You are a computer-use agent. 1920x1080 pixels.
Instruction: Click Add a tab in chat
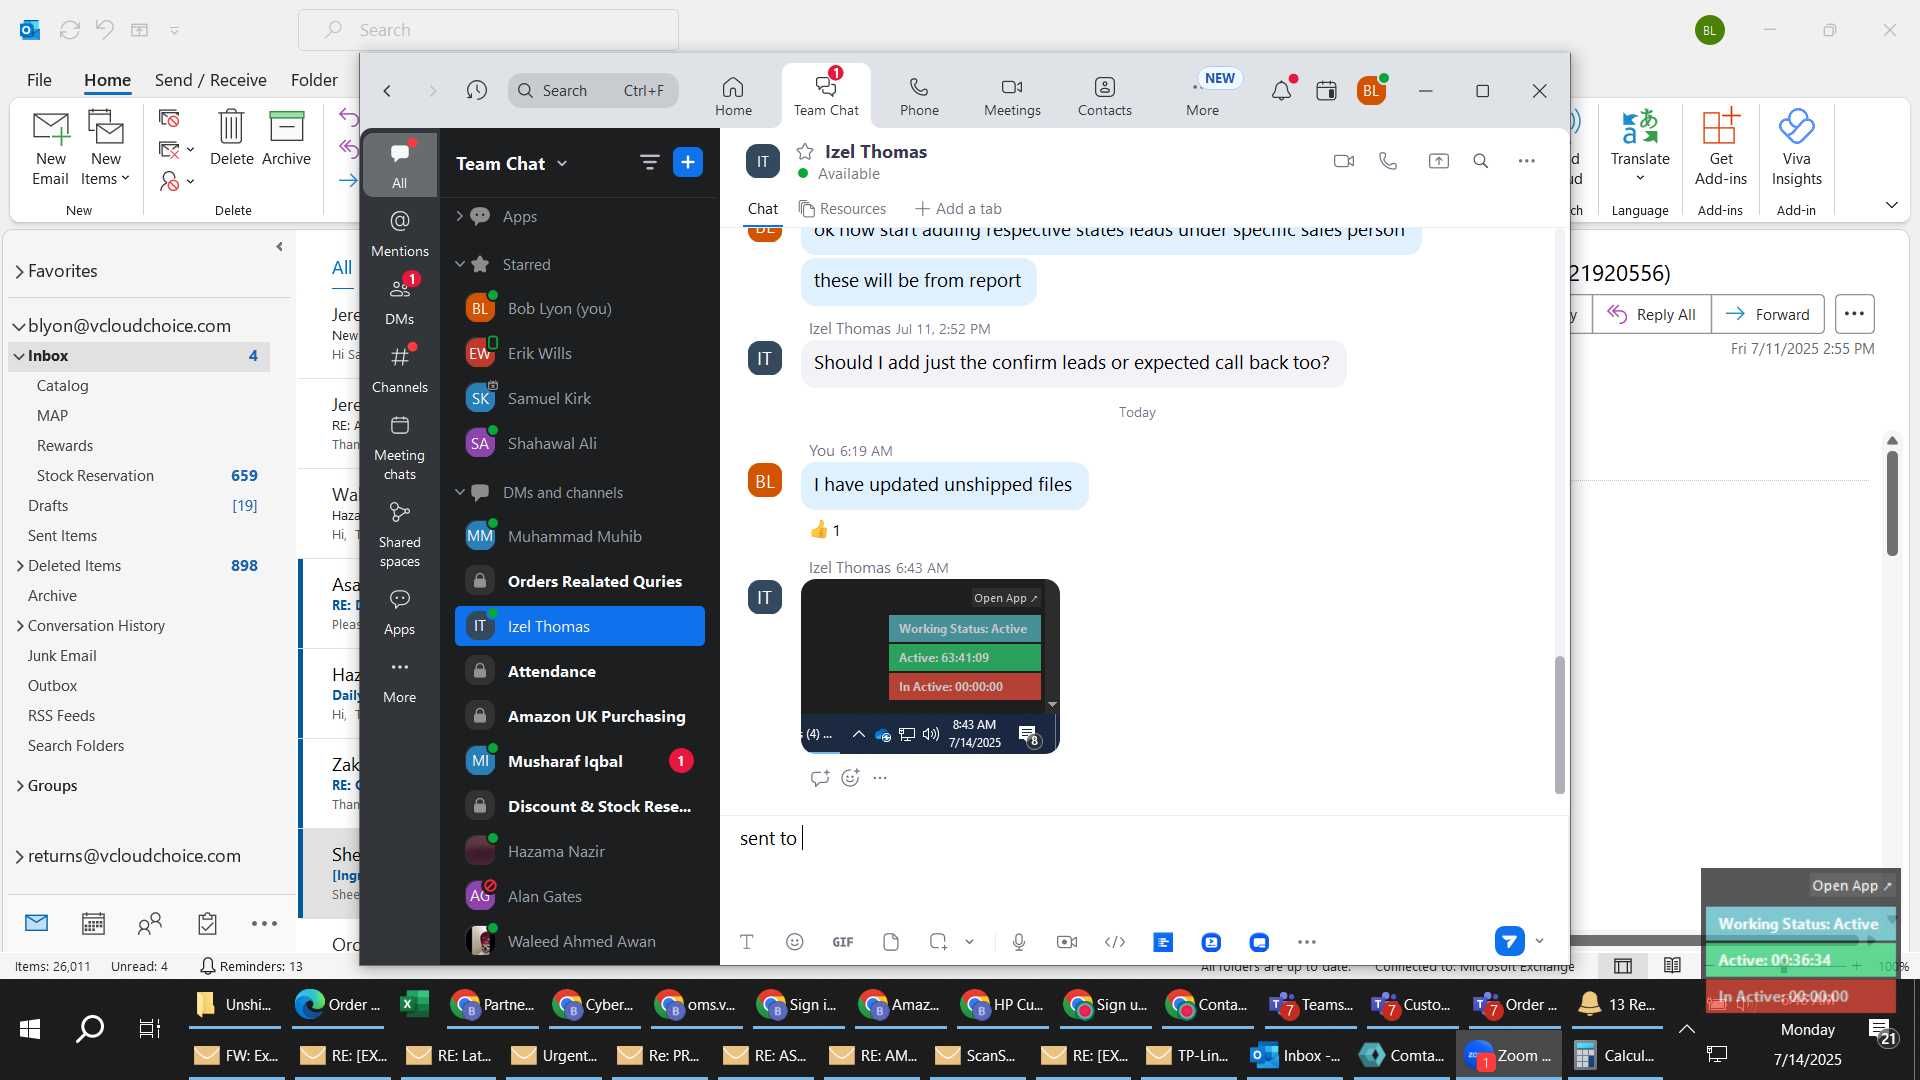(x=958, y=209)
